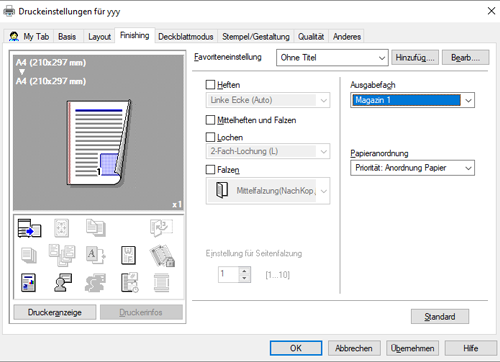Click the greyed single page stack icon
This screenshot has height=362, width=500.
[x=29, y=255]
